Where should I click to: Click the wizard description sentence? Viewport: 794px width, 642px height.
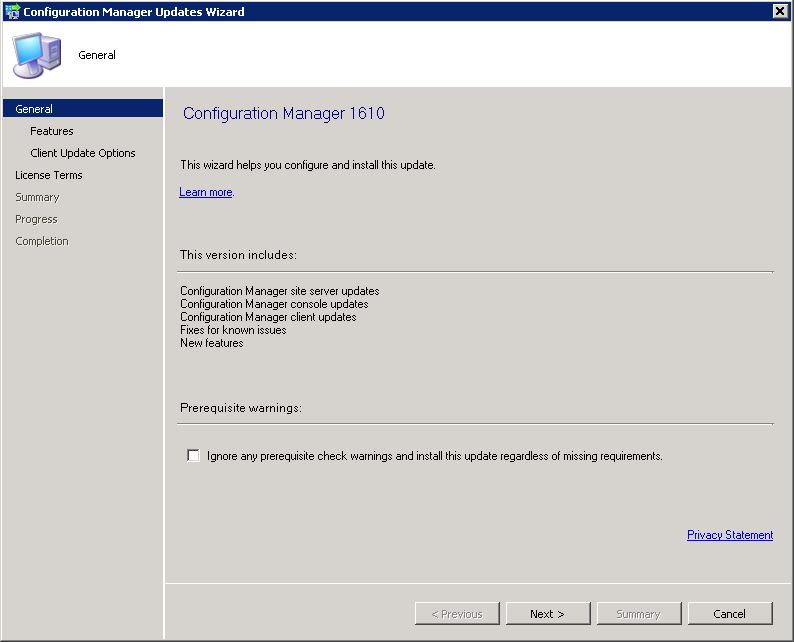[x=308, y=165]
